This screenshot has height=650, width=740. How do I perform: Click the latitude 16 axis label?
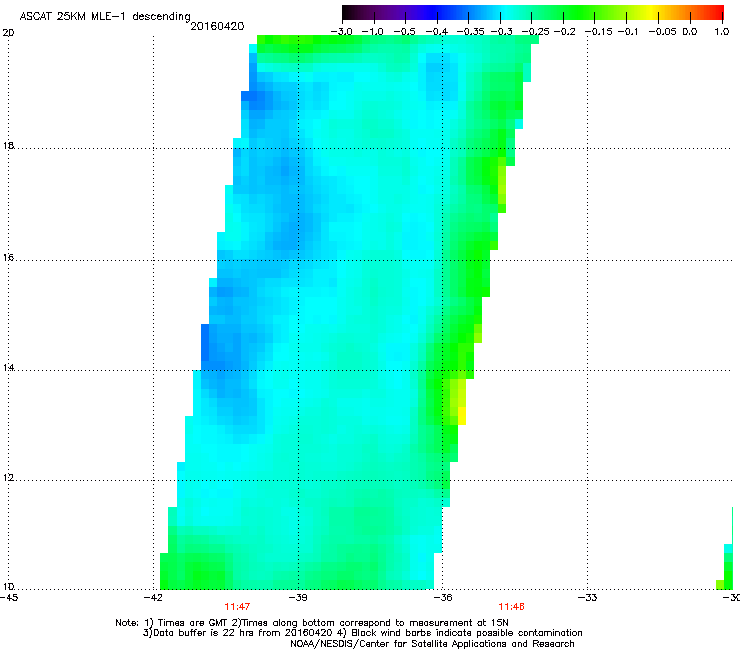(x=8, y=258)
